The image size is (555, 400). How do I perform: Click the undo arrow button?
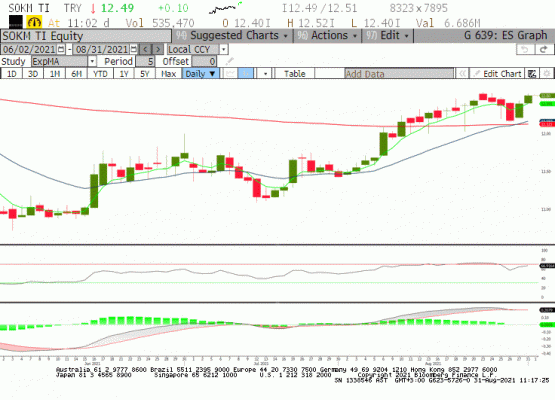tap(525, 49)
